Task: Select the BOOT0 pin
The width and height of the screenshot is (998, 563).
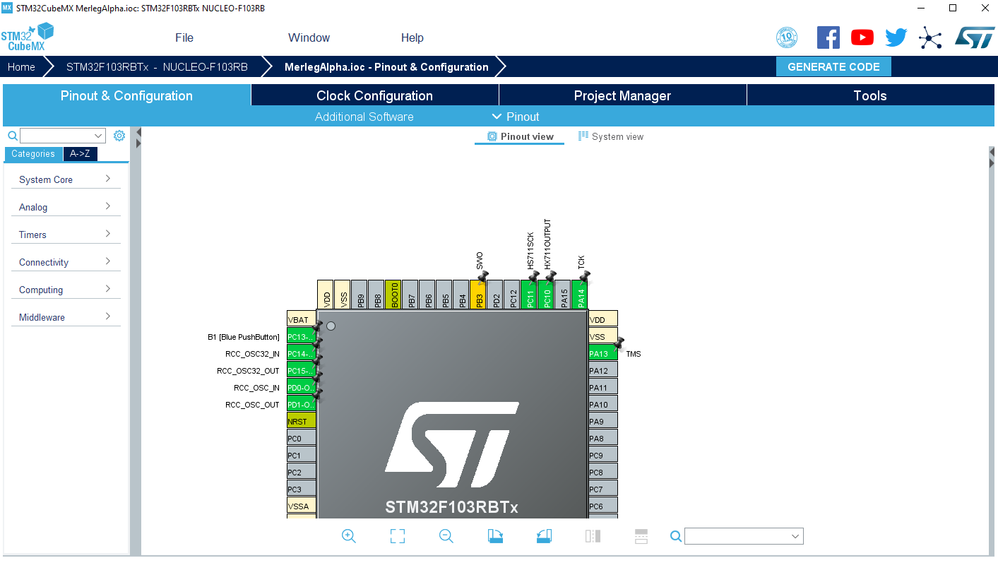Action: point(393,295)
